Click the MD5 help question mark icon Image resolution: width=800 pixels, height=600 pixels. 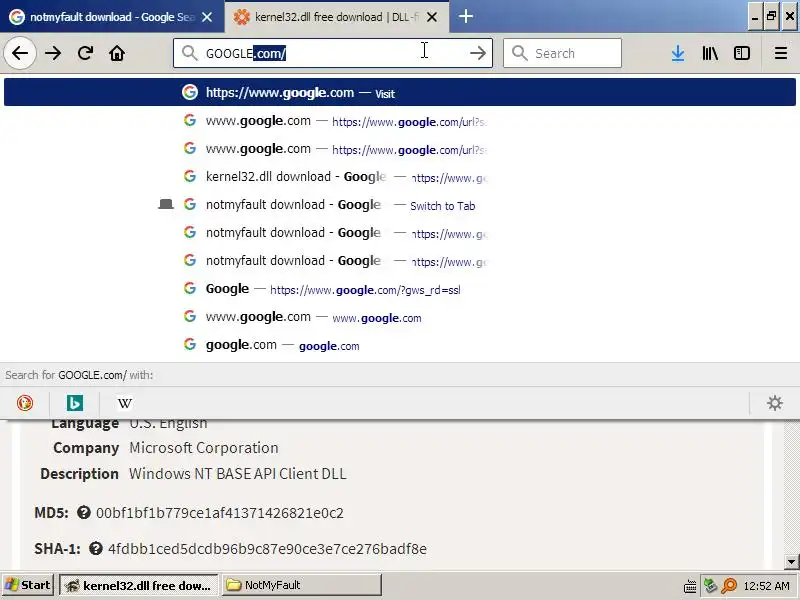coord(84,512)
